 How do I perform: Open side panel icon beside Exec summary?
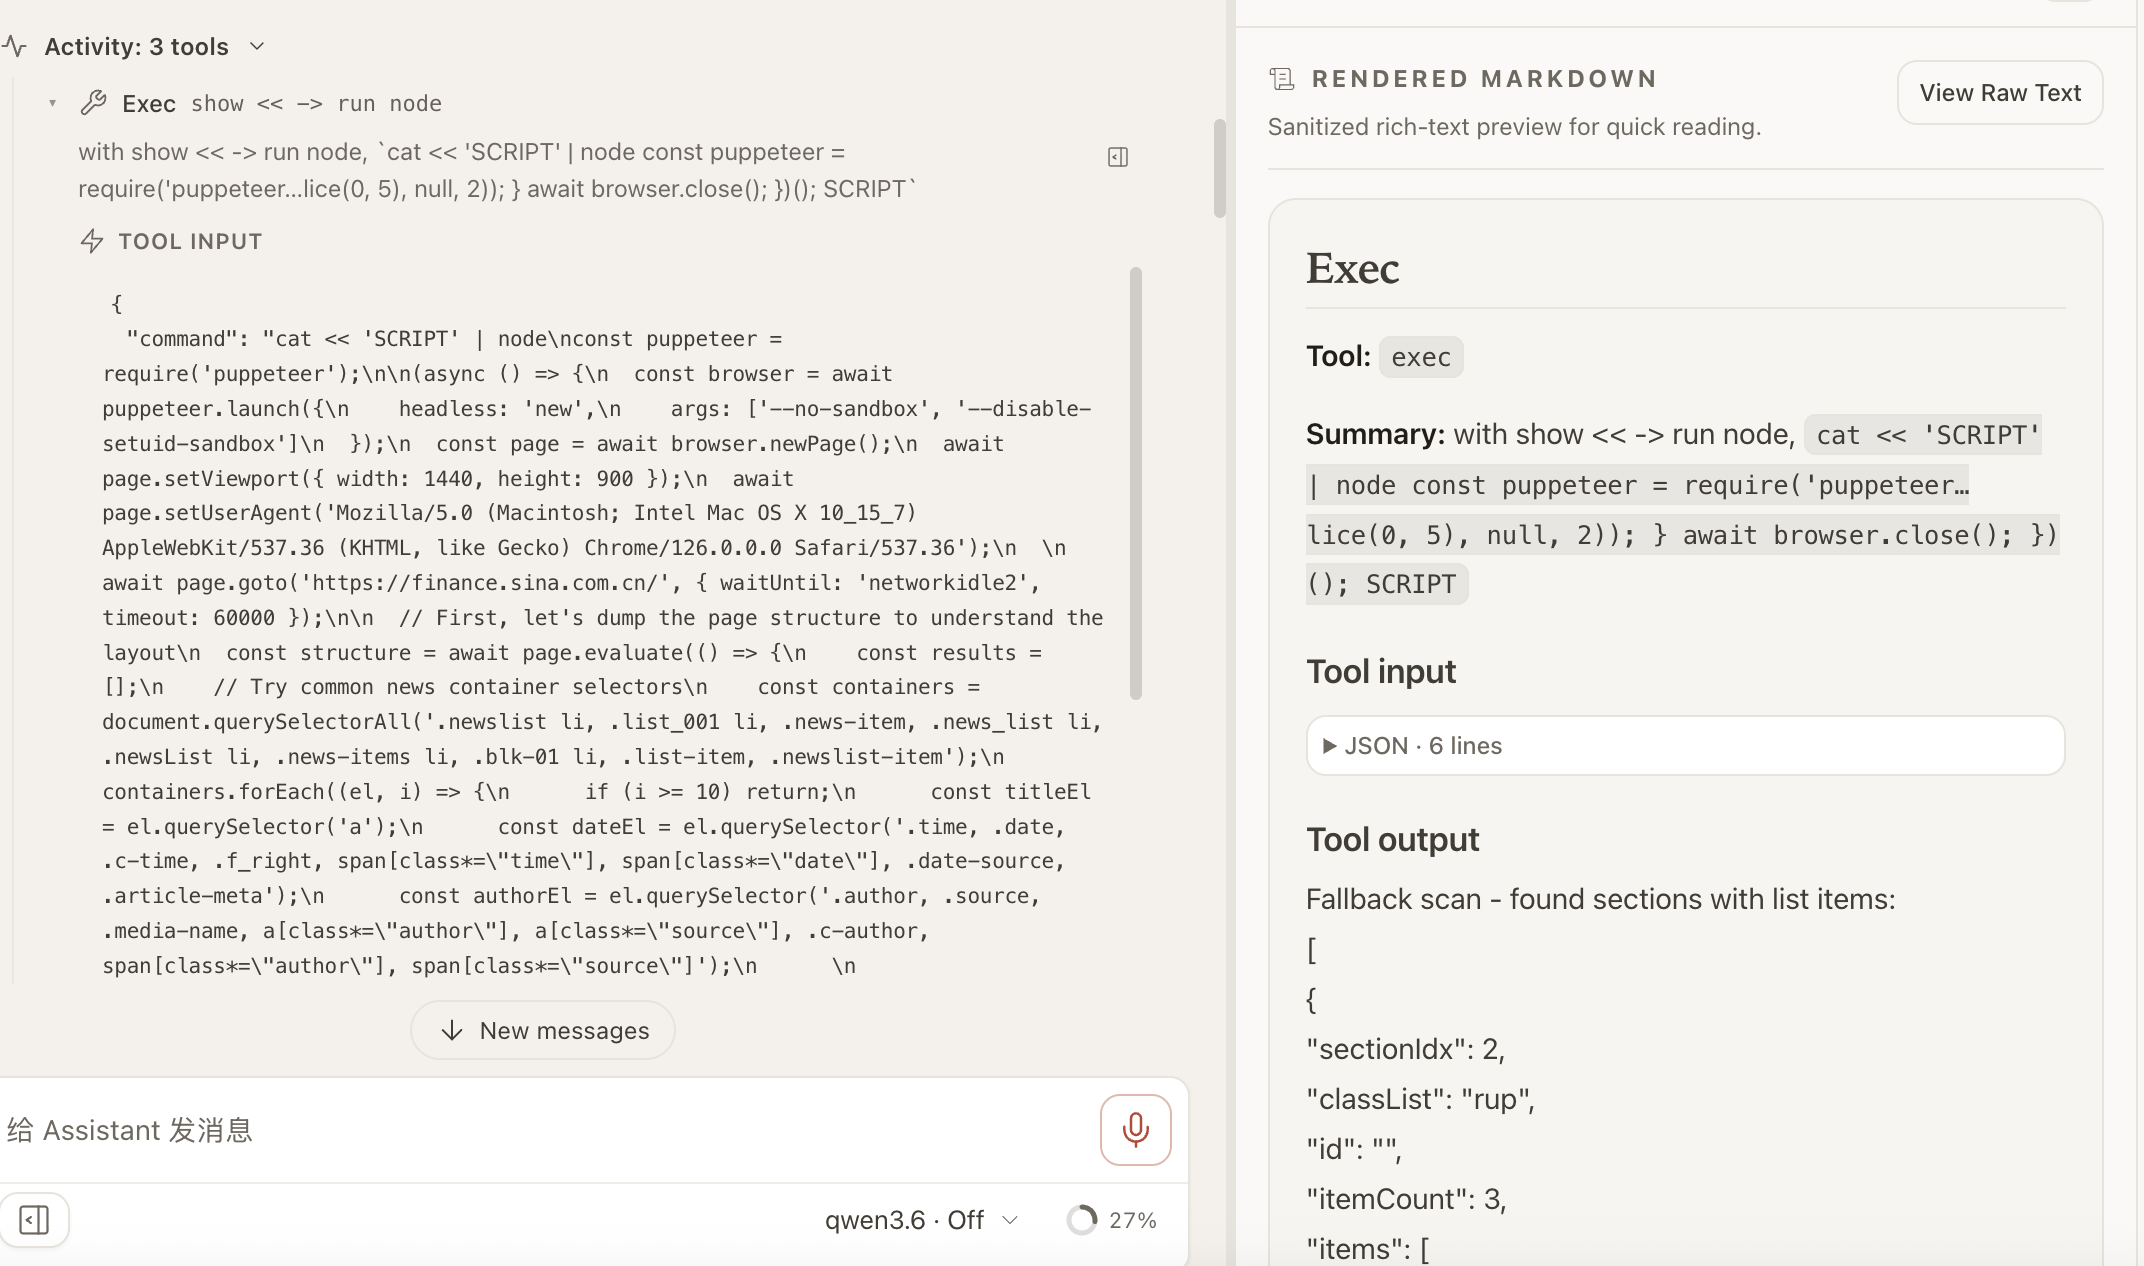1118,157
